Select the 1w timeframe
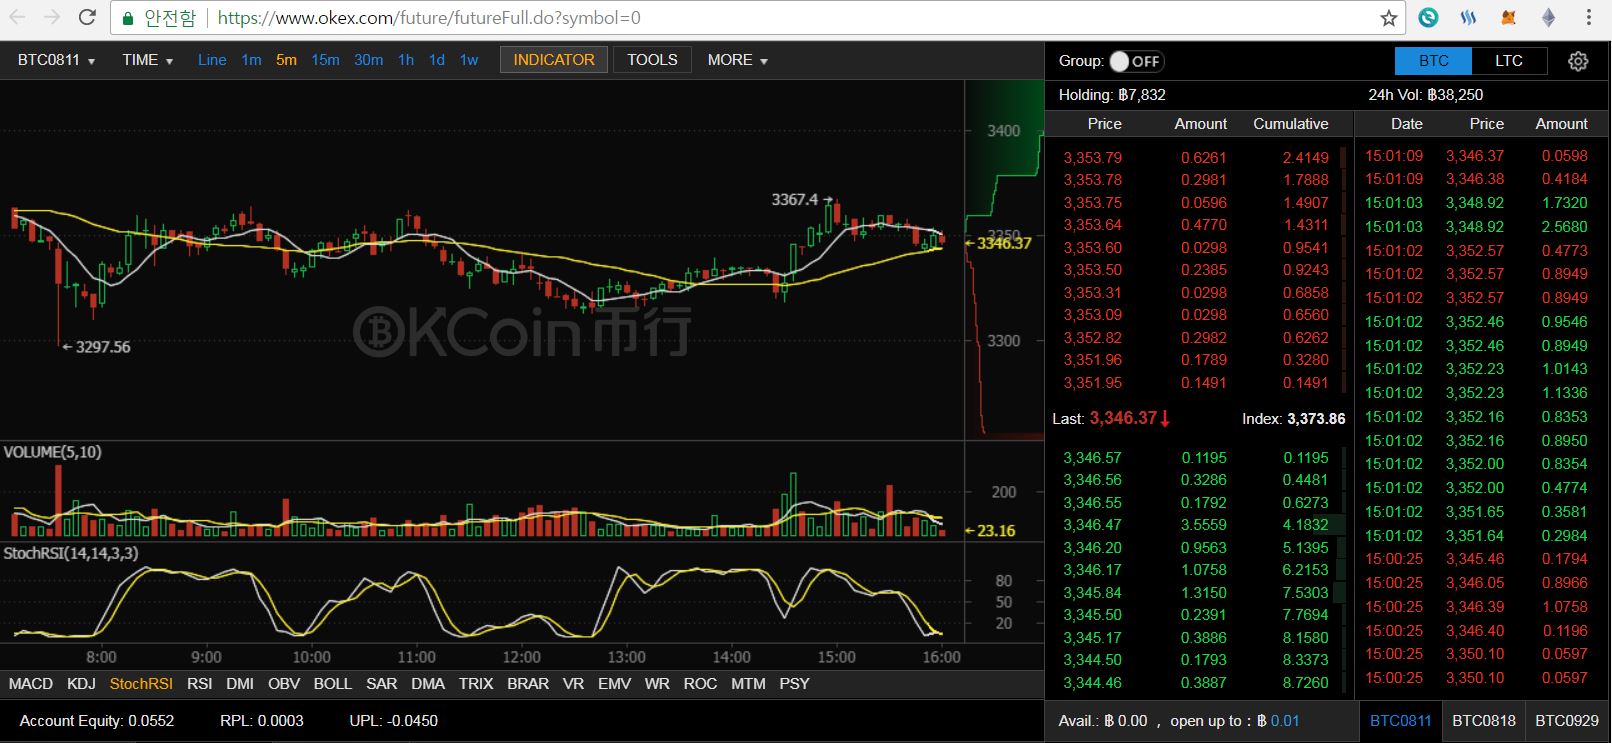 tap(469, 60)
